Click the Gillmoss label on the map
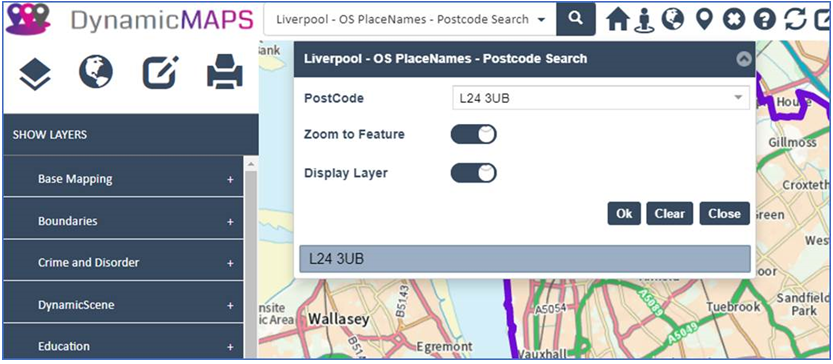 792,142
